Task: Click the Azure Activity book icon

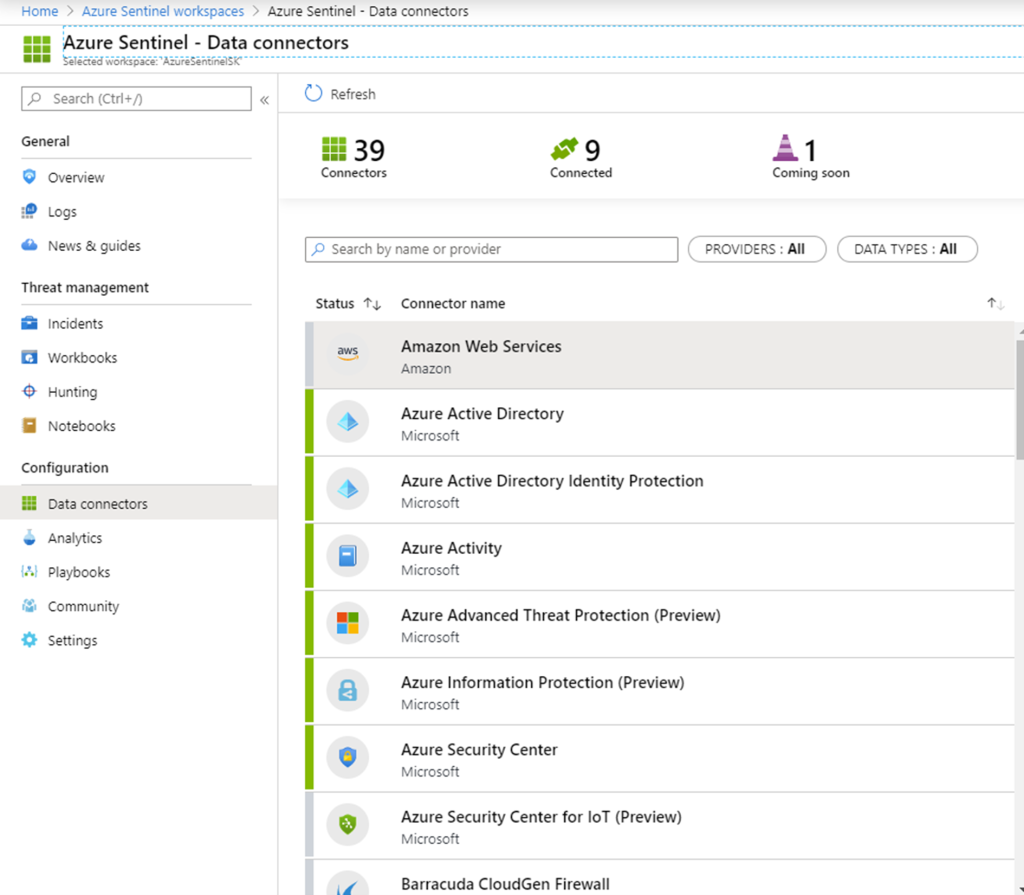Action: click(x=347, y=556)
